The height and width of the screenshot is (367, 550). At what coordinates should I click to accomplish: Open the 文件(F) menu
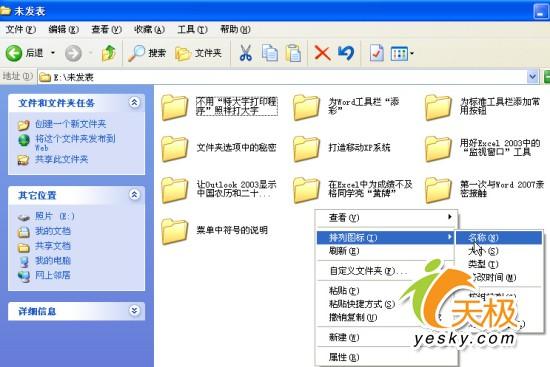[x=20, y=29]
